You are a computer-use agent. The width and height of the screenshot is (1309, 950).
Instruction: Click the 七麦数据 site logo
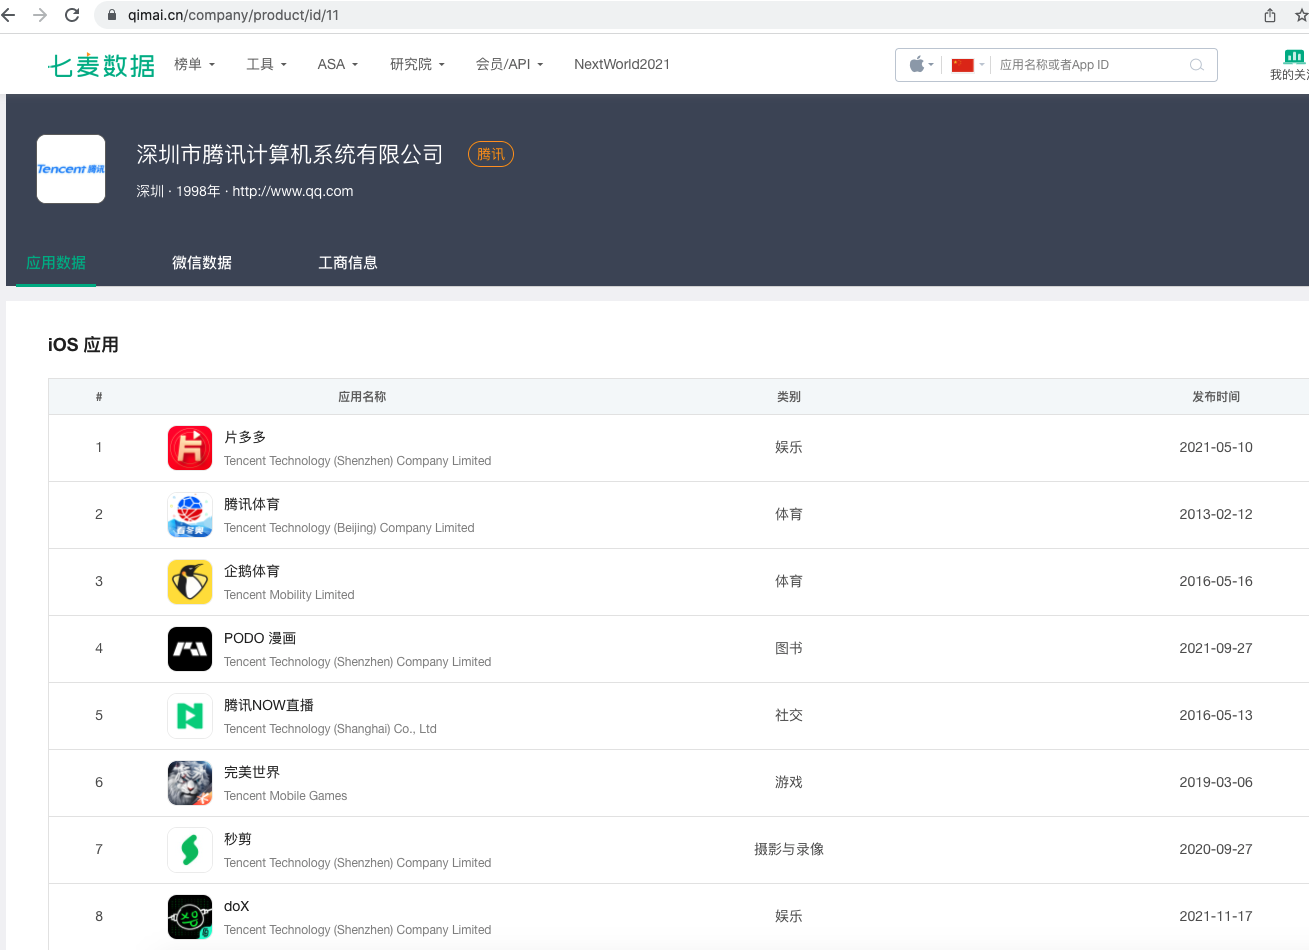pos(100,64)
